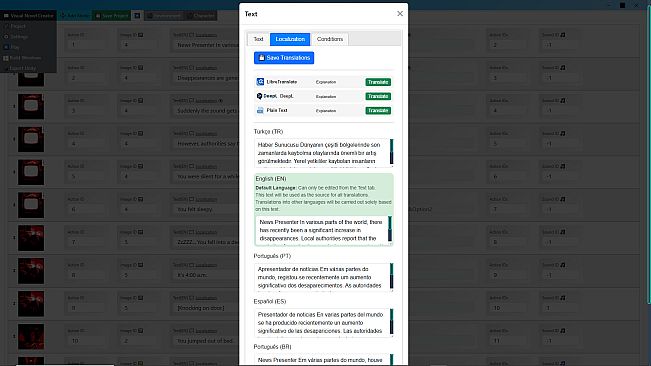Click the scrollbar in the Turkish text area
The width and height of the screenshot is (651, 366).
(392, 152)
